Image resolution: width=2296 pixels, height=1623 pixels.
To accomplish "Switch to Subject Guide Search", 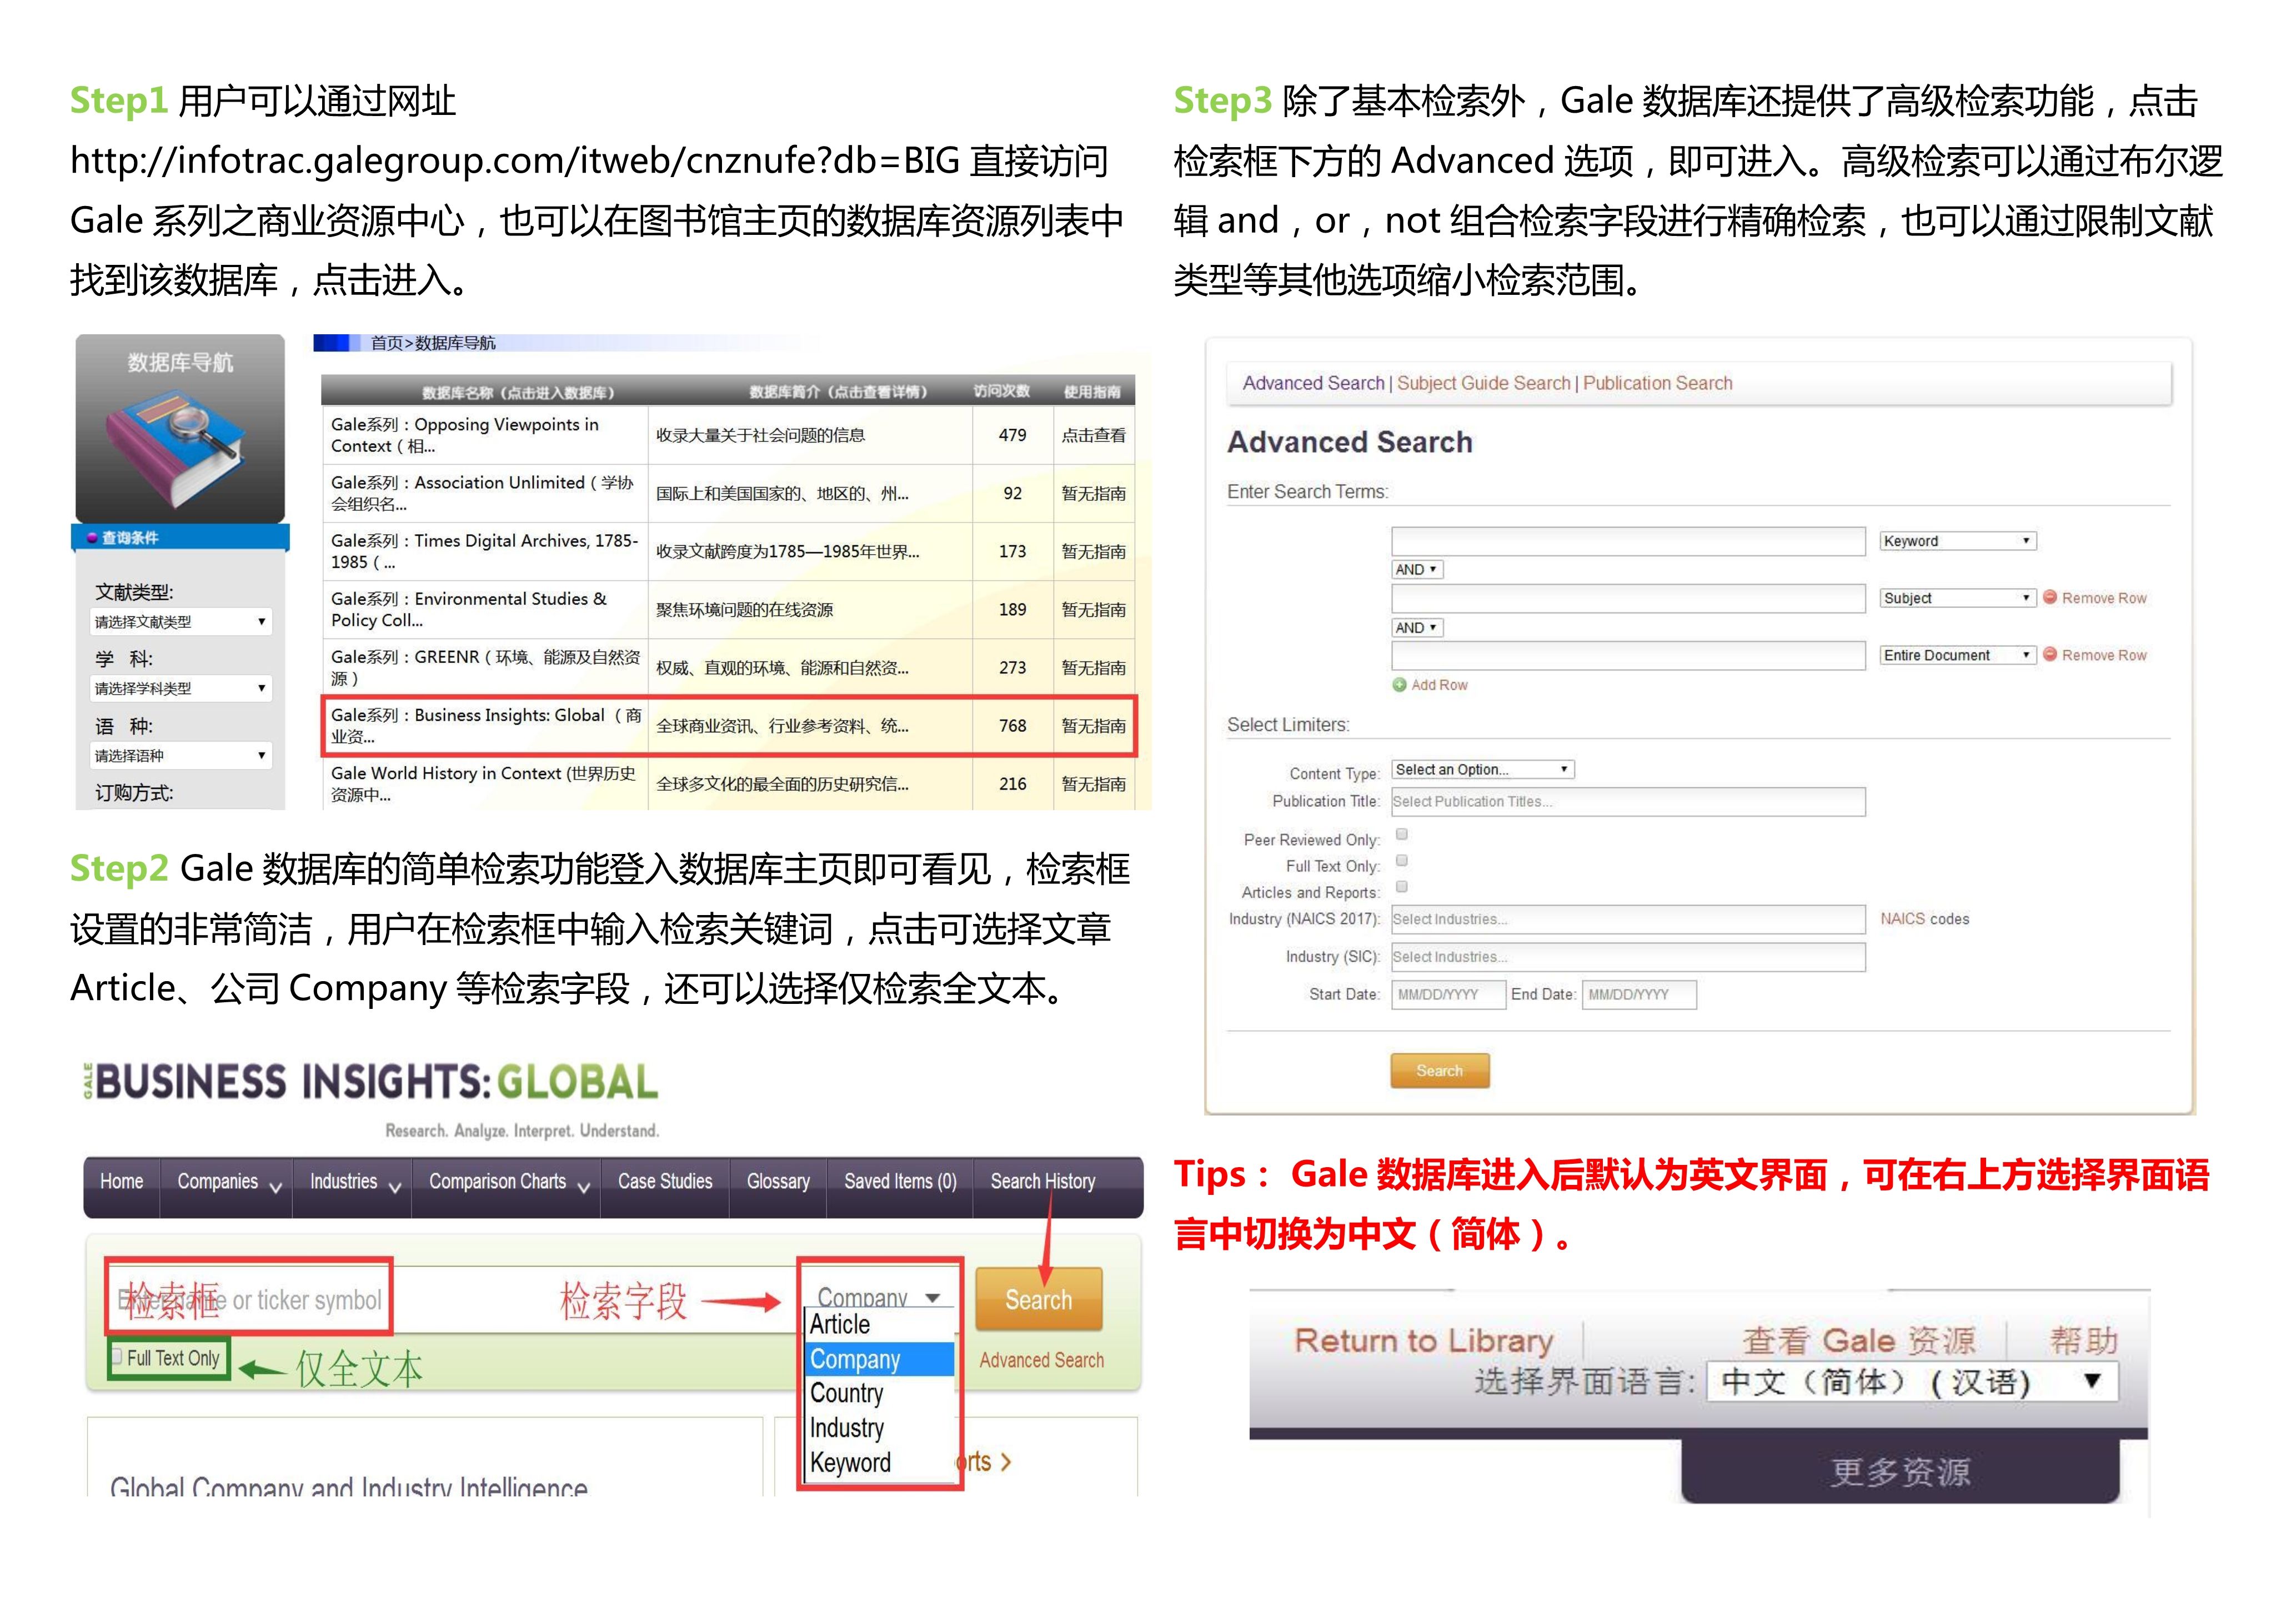I will pos(1483,383).
